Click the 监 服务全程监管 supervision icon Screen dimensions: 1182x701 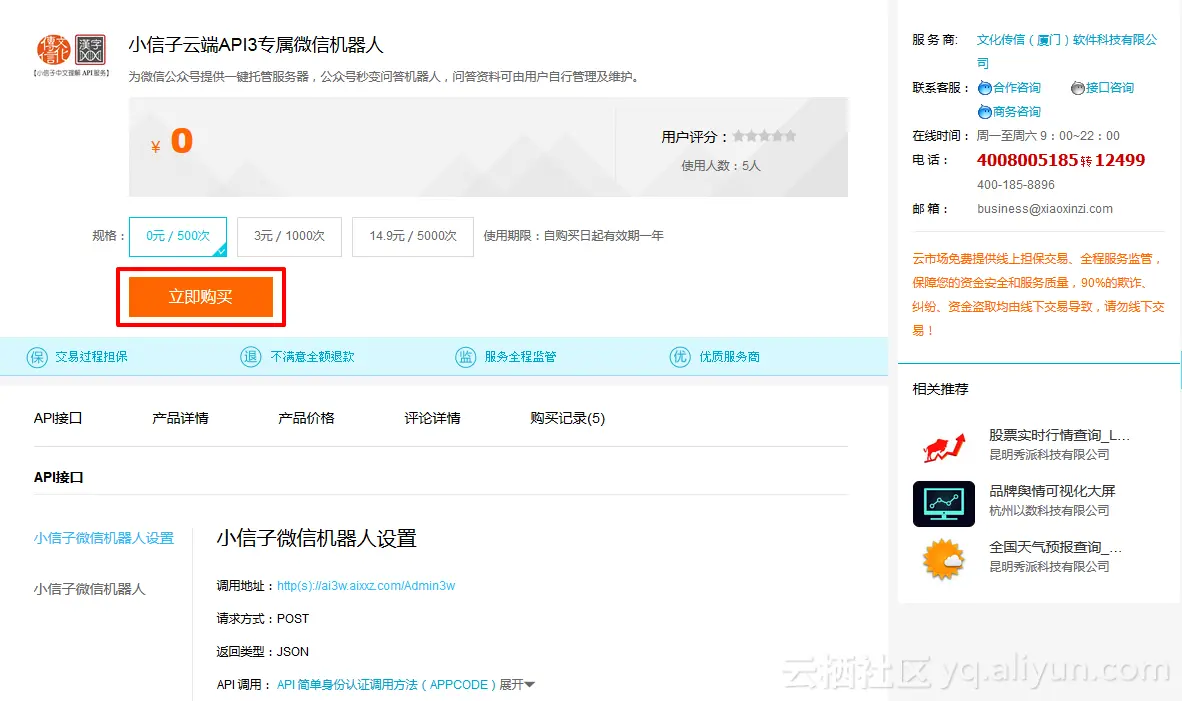pos(465,357)
